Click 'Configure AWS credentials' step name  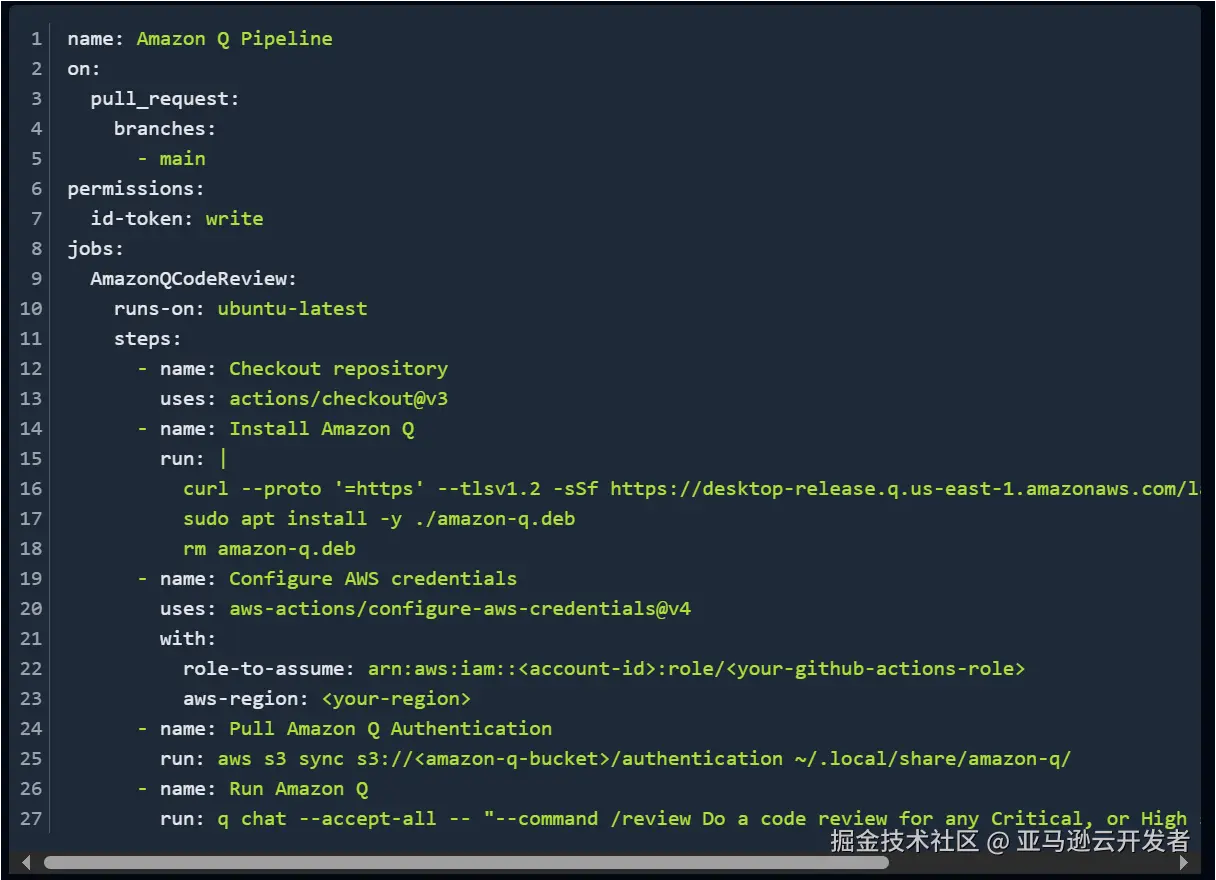(373, 579)
